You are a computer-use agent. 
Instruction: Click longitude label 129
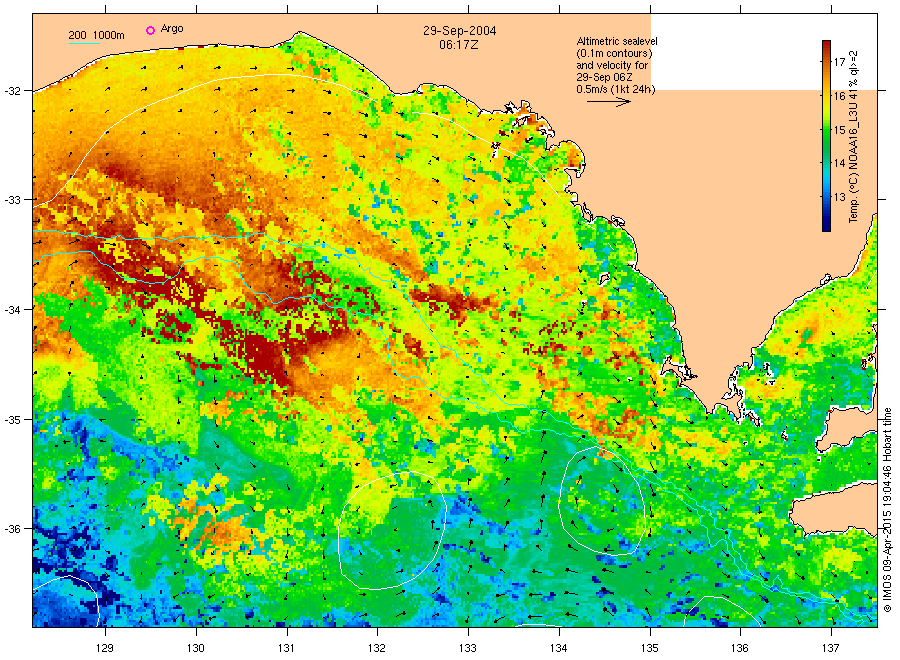(105, 649)
